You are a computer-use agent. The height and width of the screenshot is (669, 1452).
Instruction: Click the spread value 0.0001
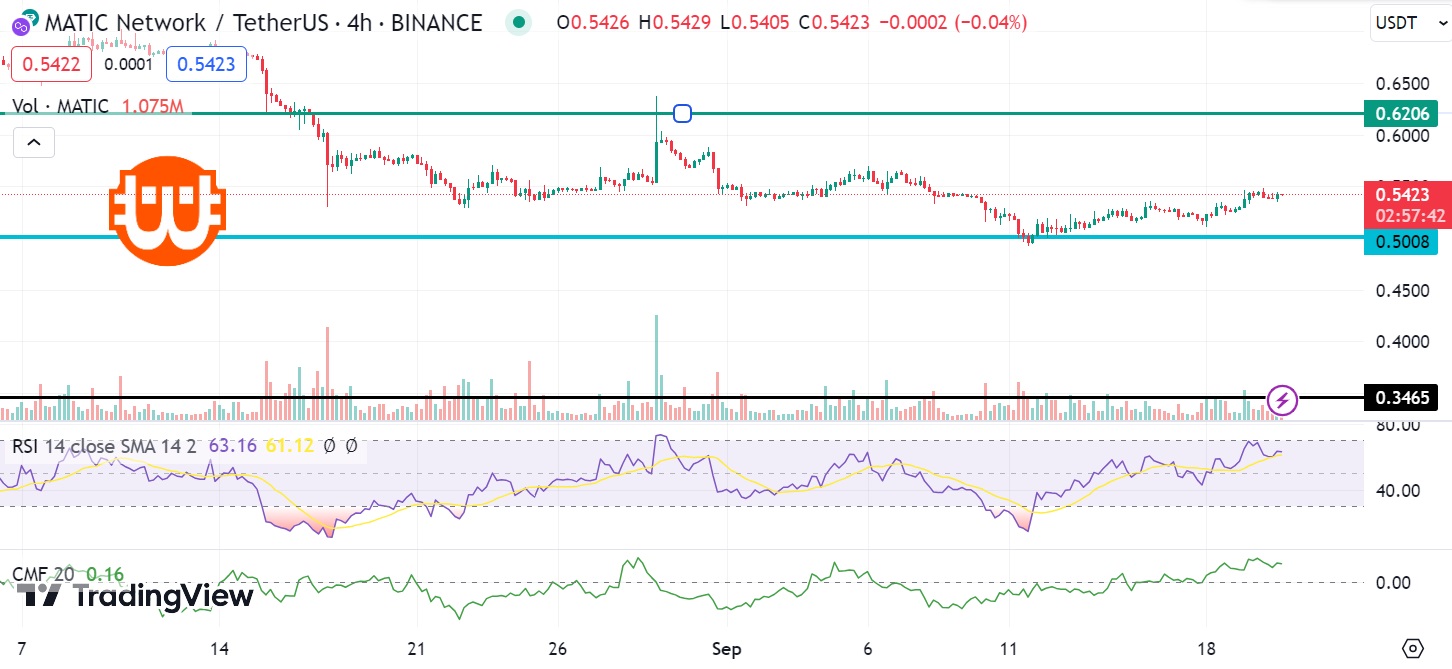coord(129,65)
